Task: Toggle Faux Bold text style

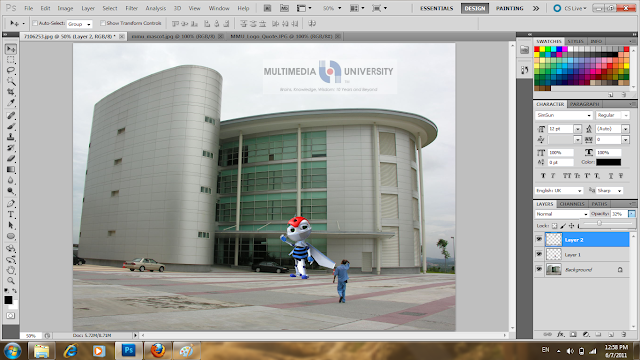Action: point(543,176)
